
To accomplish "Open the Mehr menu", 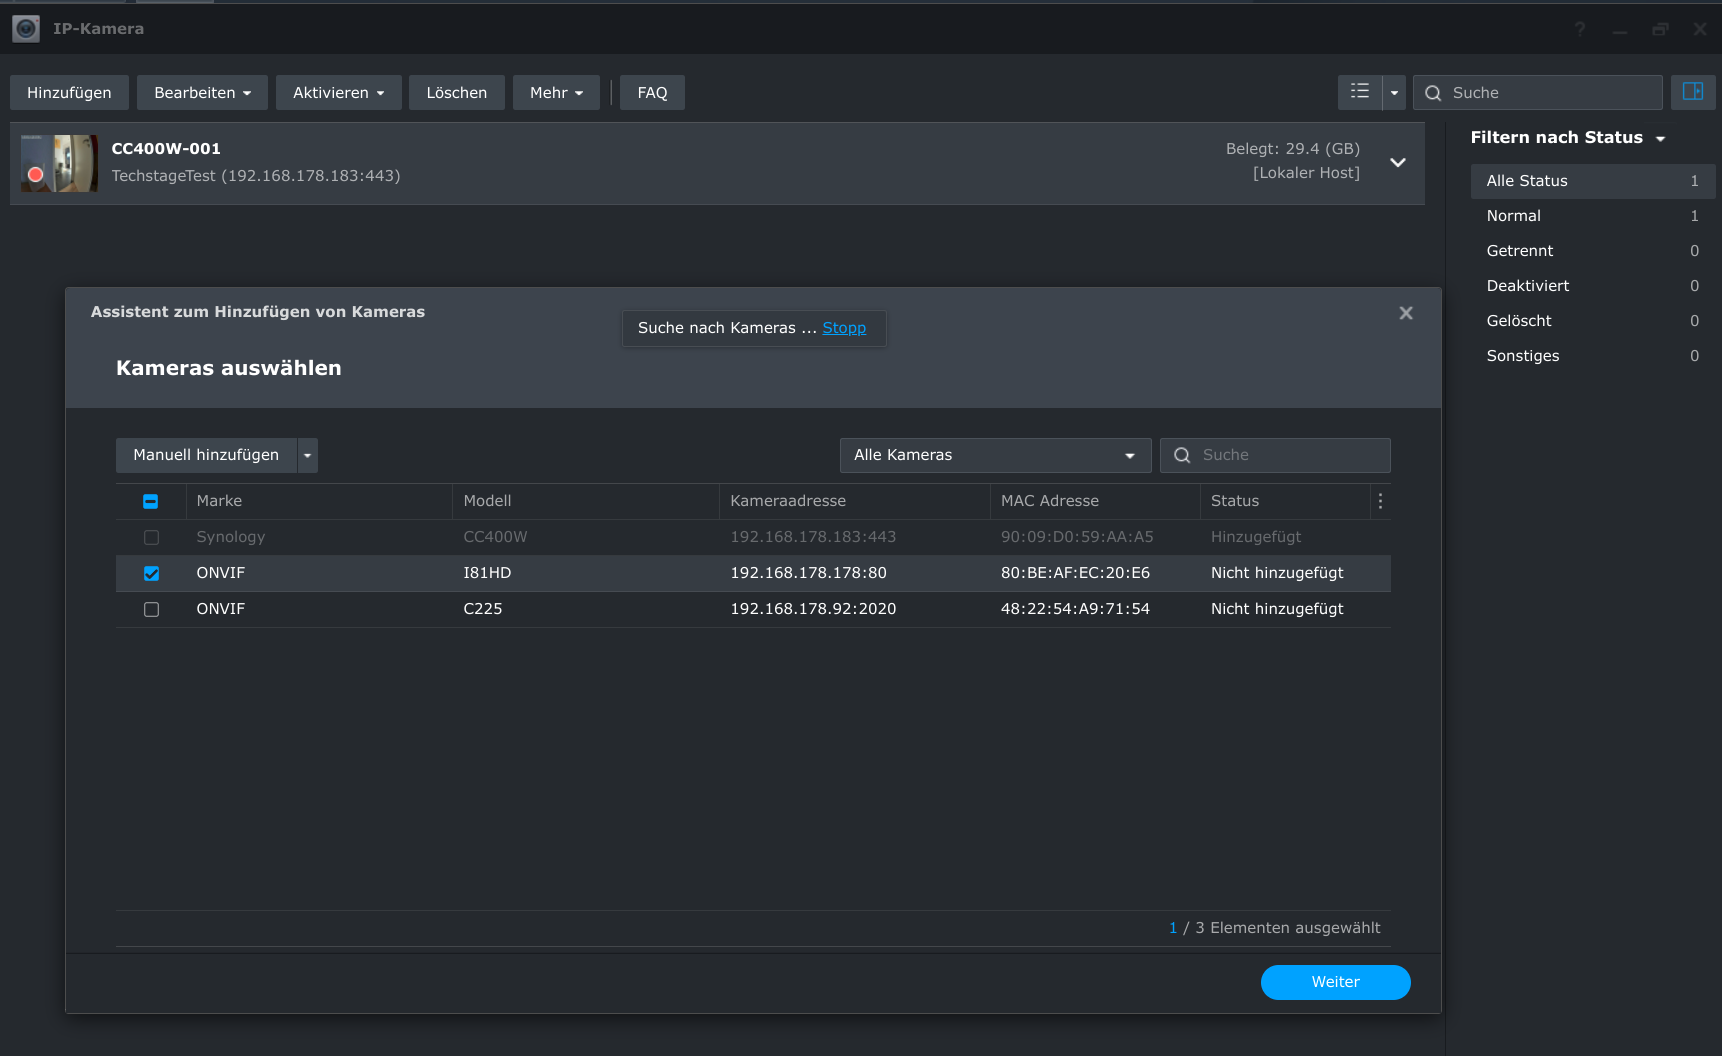I will point(556,93).
